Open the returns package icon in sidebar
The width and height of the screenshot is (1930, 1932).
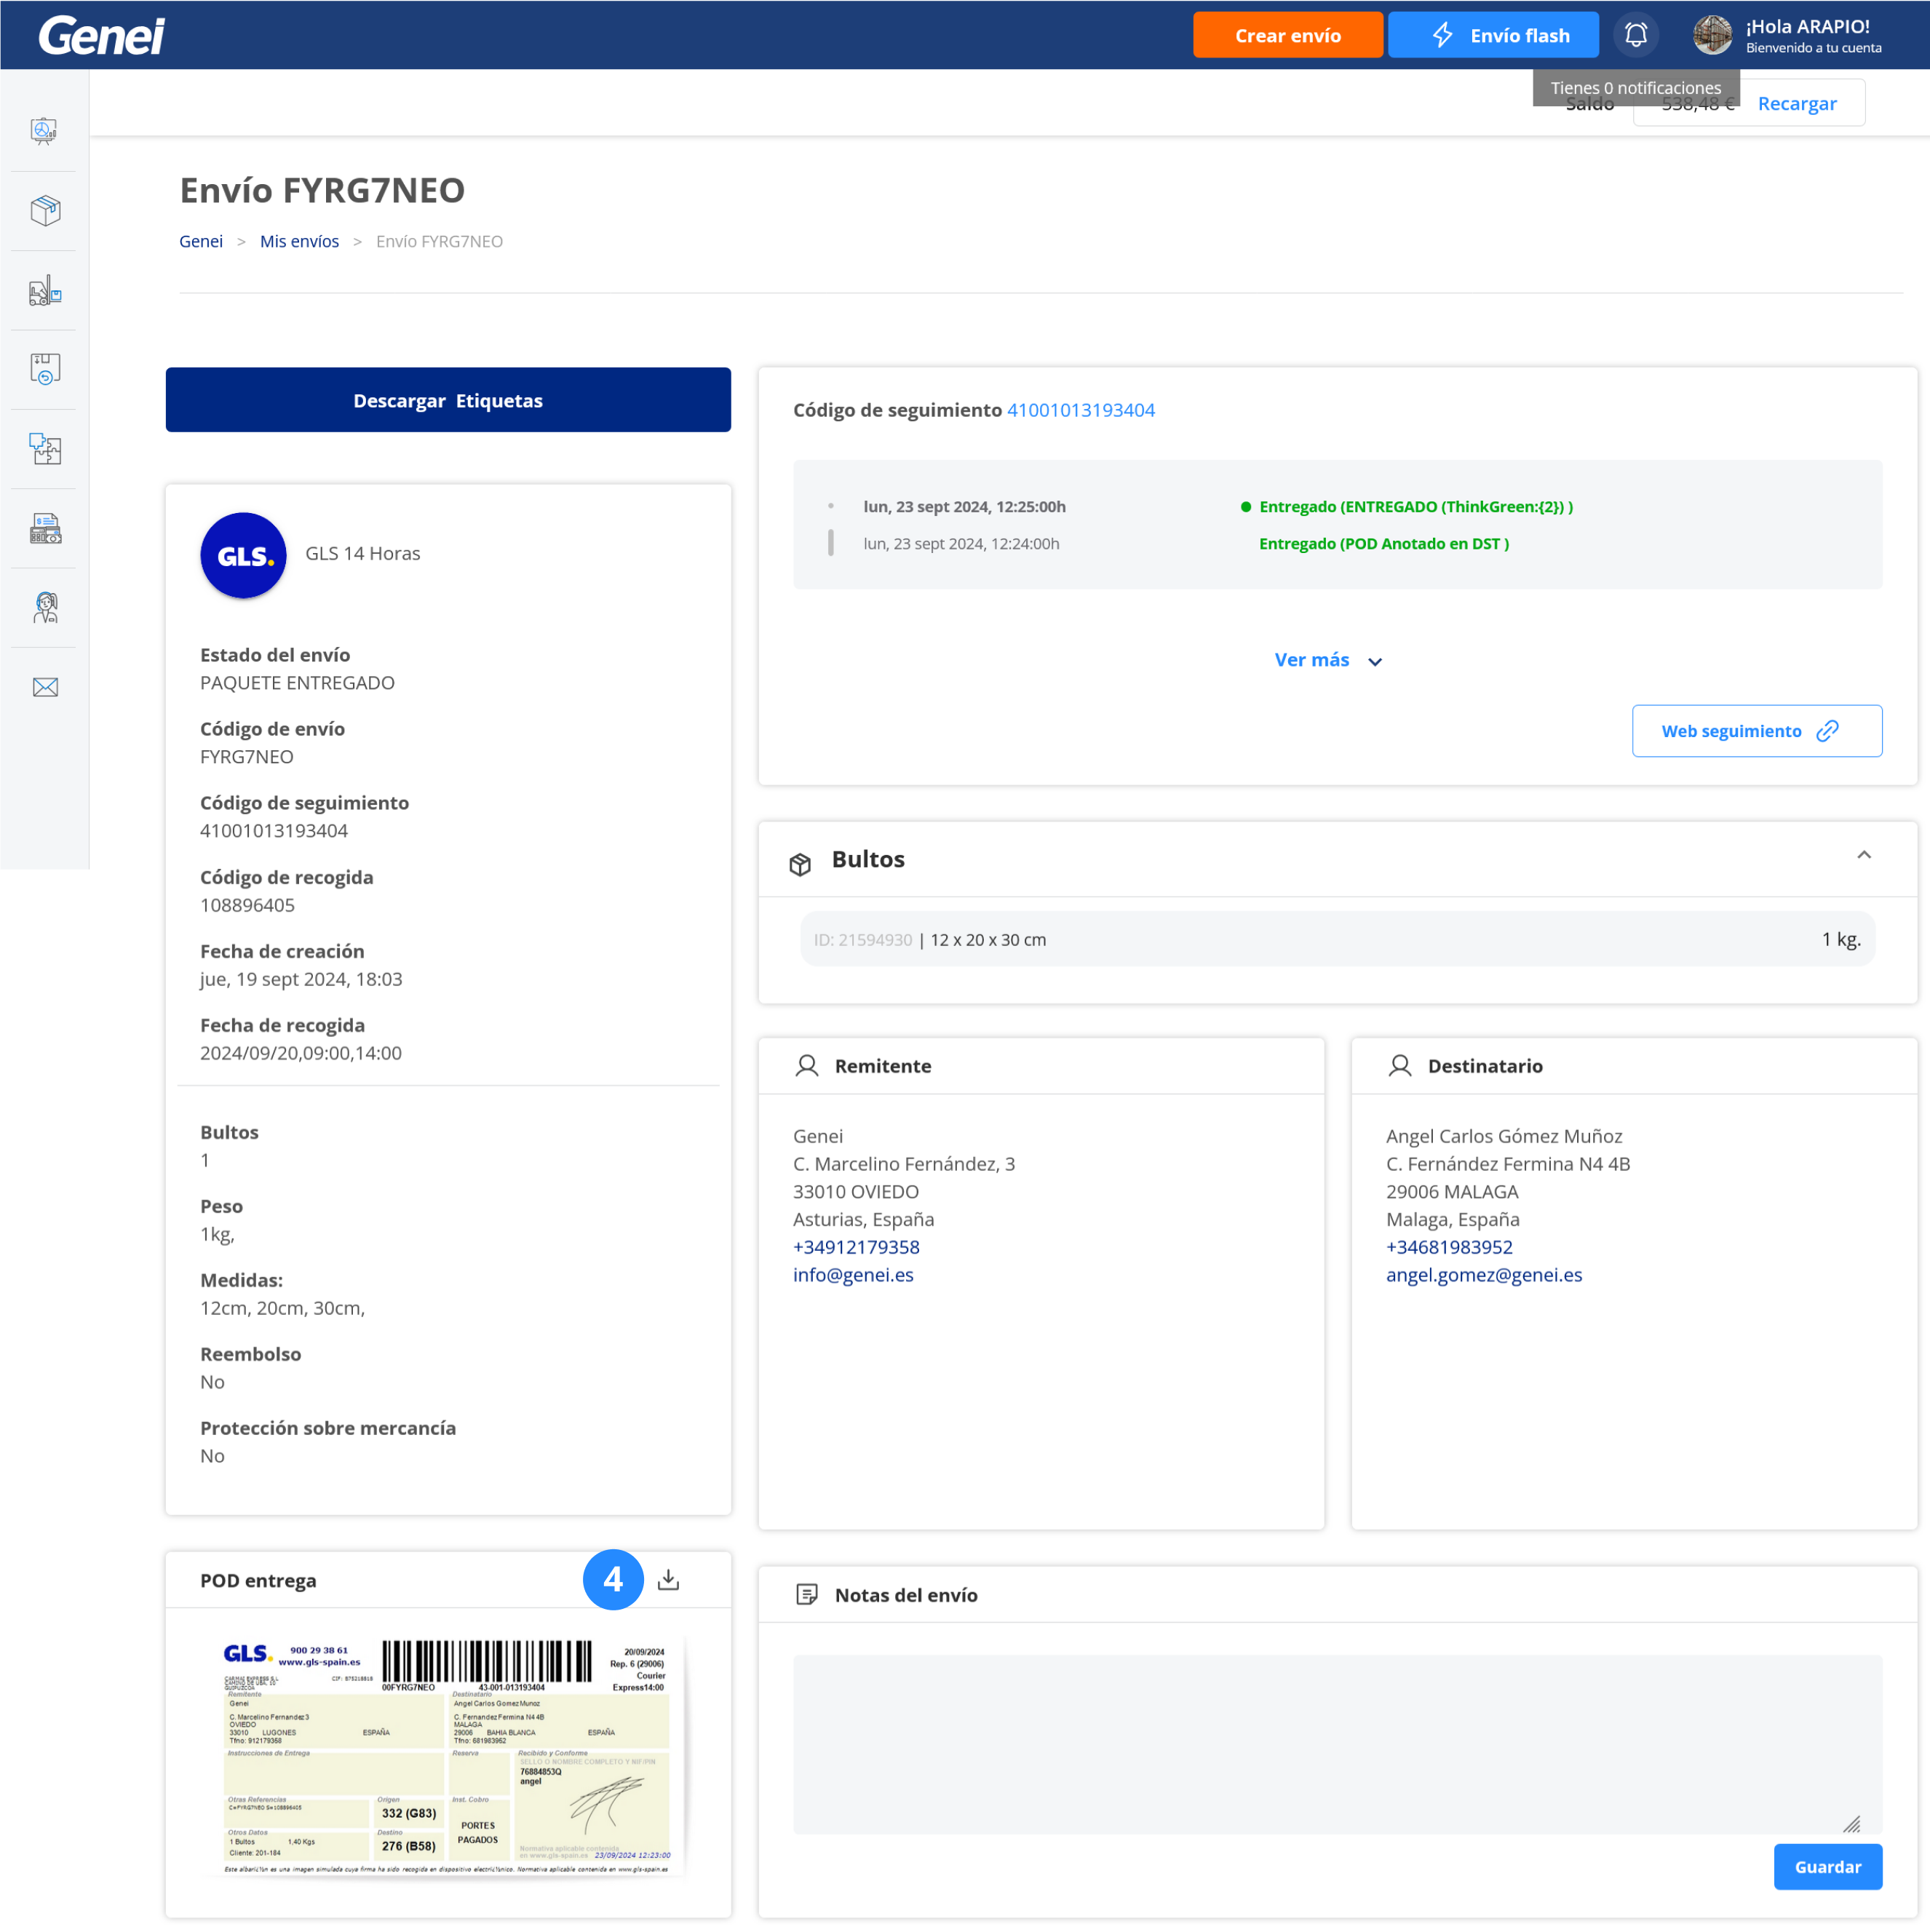click(x=45, y=369)
